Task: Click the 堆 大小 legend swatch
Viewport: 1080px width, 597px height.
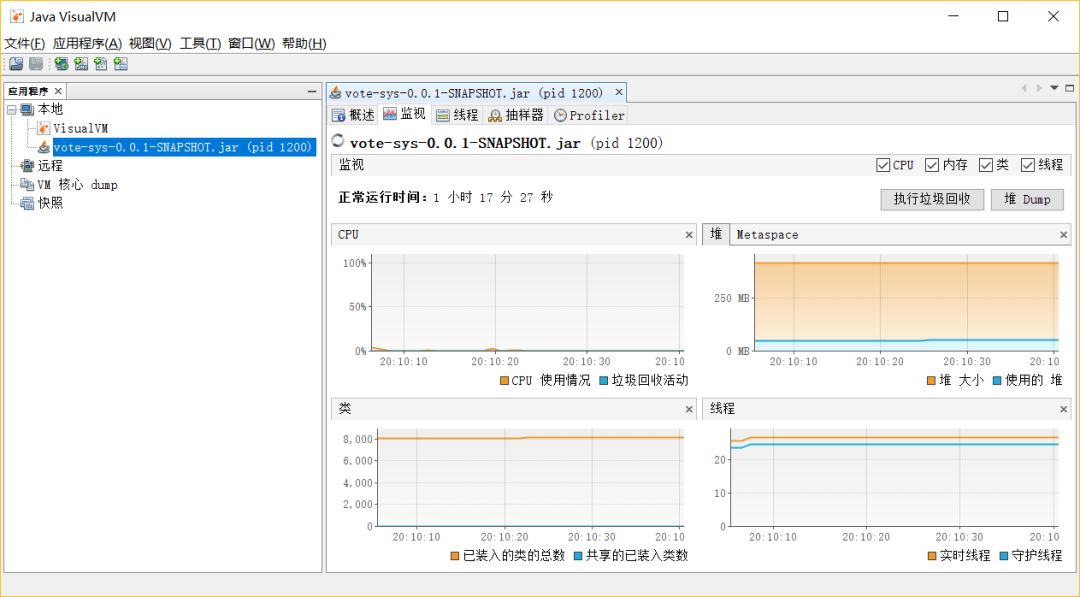Action: click(931, 381)
